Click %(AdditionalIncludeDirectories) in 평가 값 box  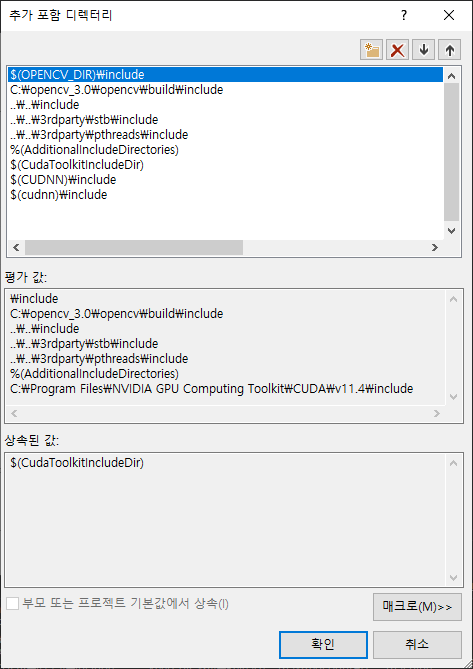(94, 374)
